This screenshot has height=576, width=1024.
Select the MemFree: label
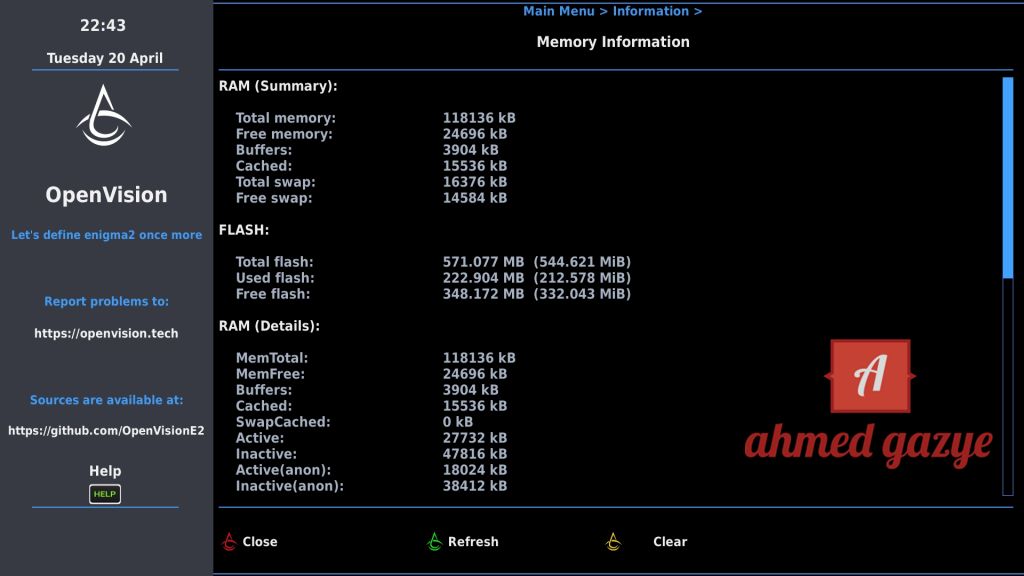click(270, 374)
